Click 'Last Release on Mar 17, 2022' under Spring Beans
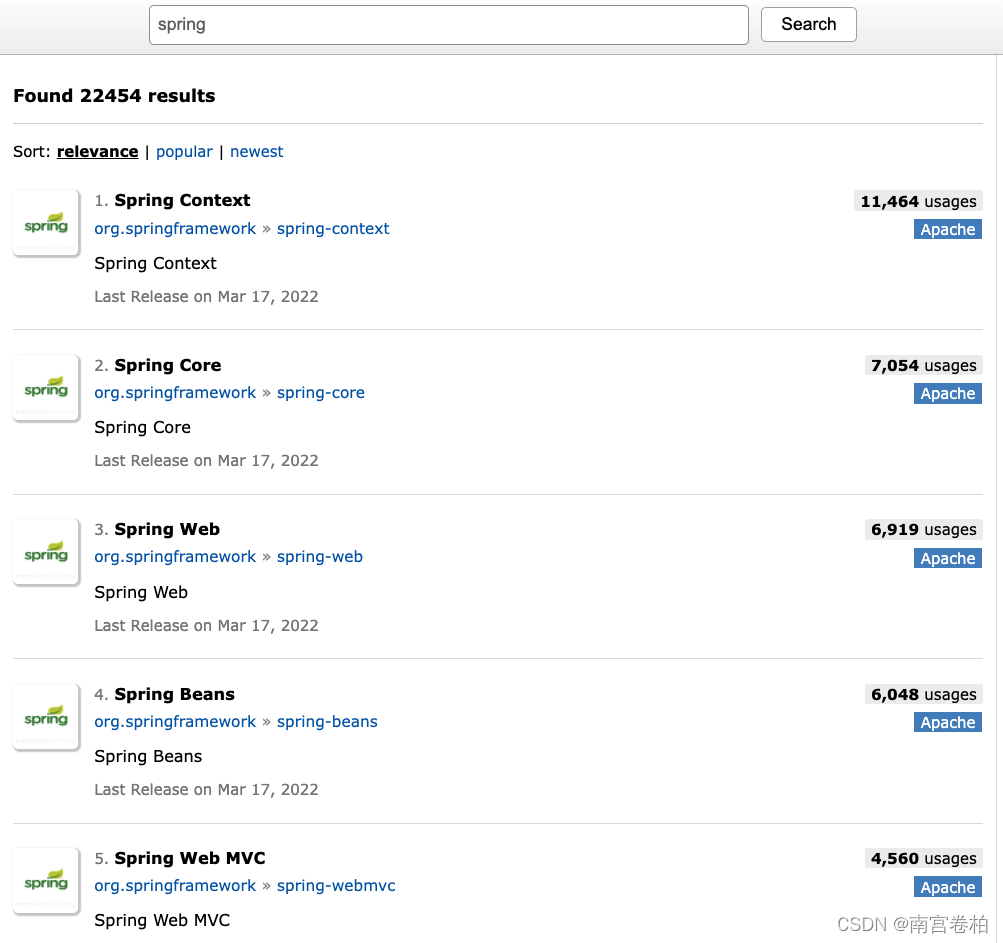This screenshot has width=1003, height=943. pos(207,790)
